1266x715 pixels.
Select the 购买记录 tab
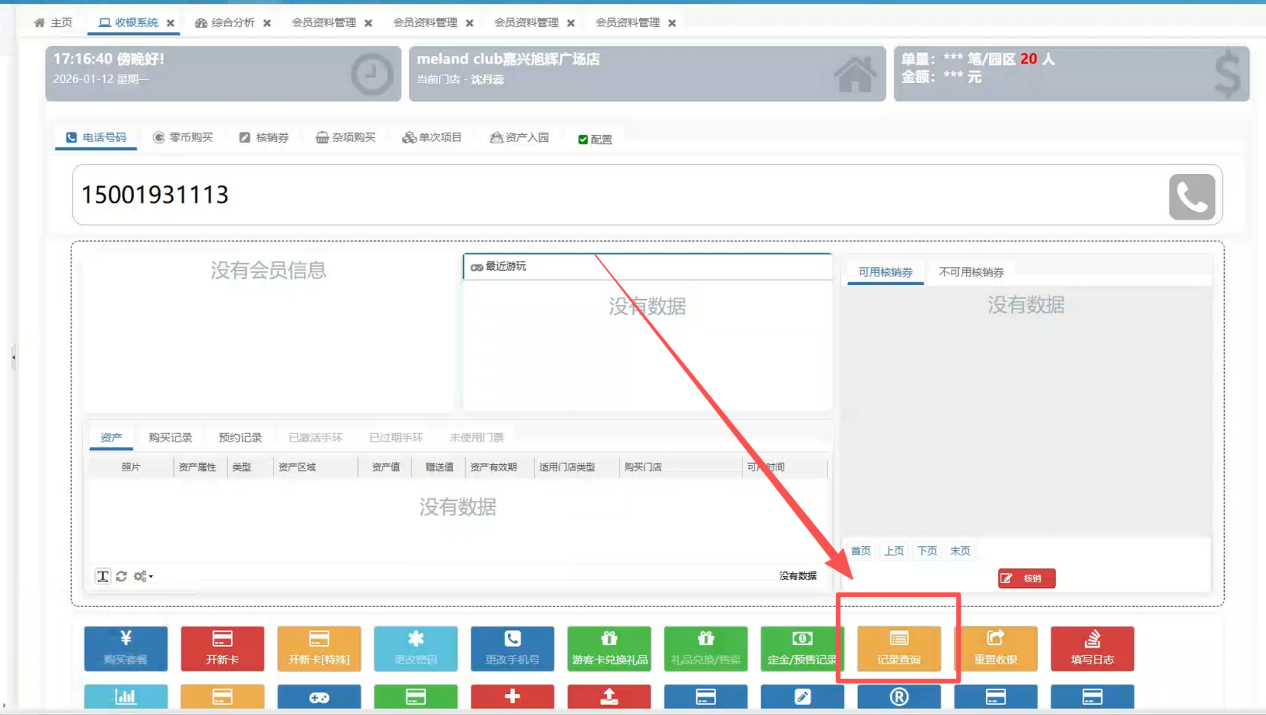(x=170, y=438)
